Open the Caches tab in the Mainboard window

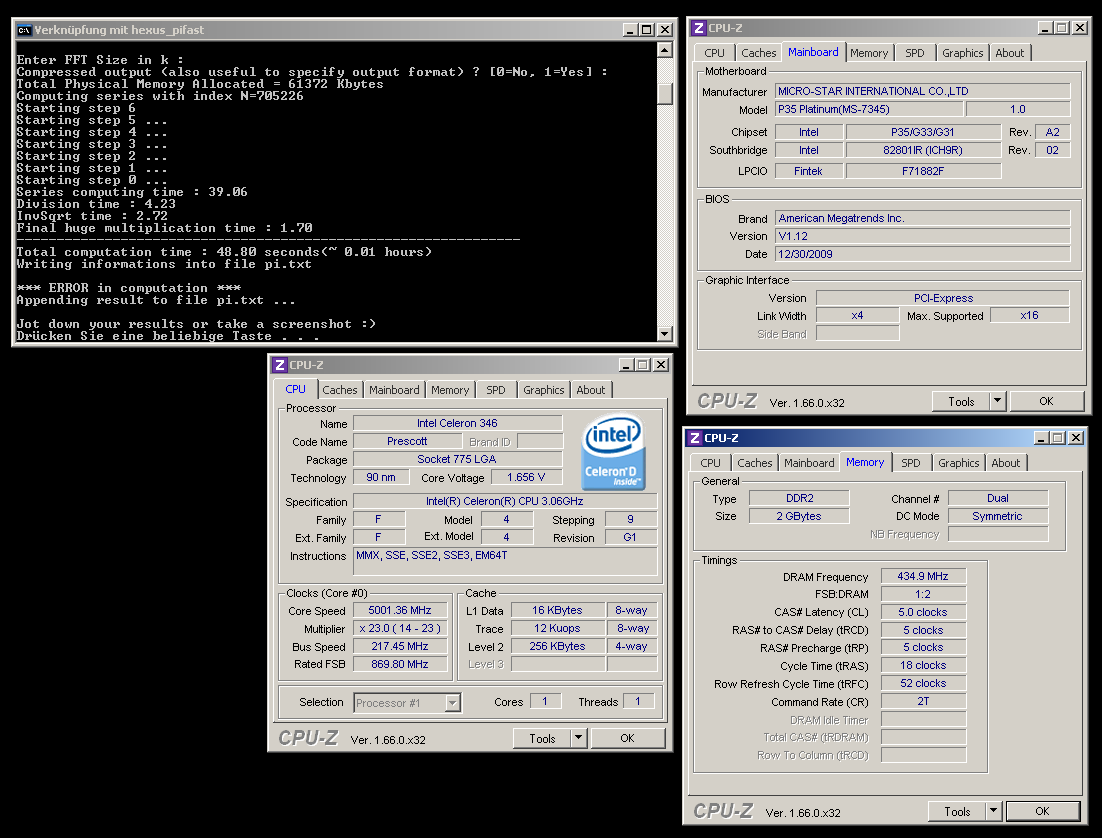pyautogui.click(x=759, y=53)
